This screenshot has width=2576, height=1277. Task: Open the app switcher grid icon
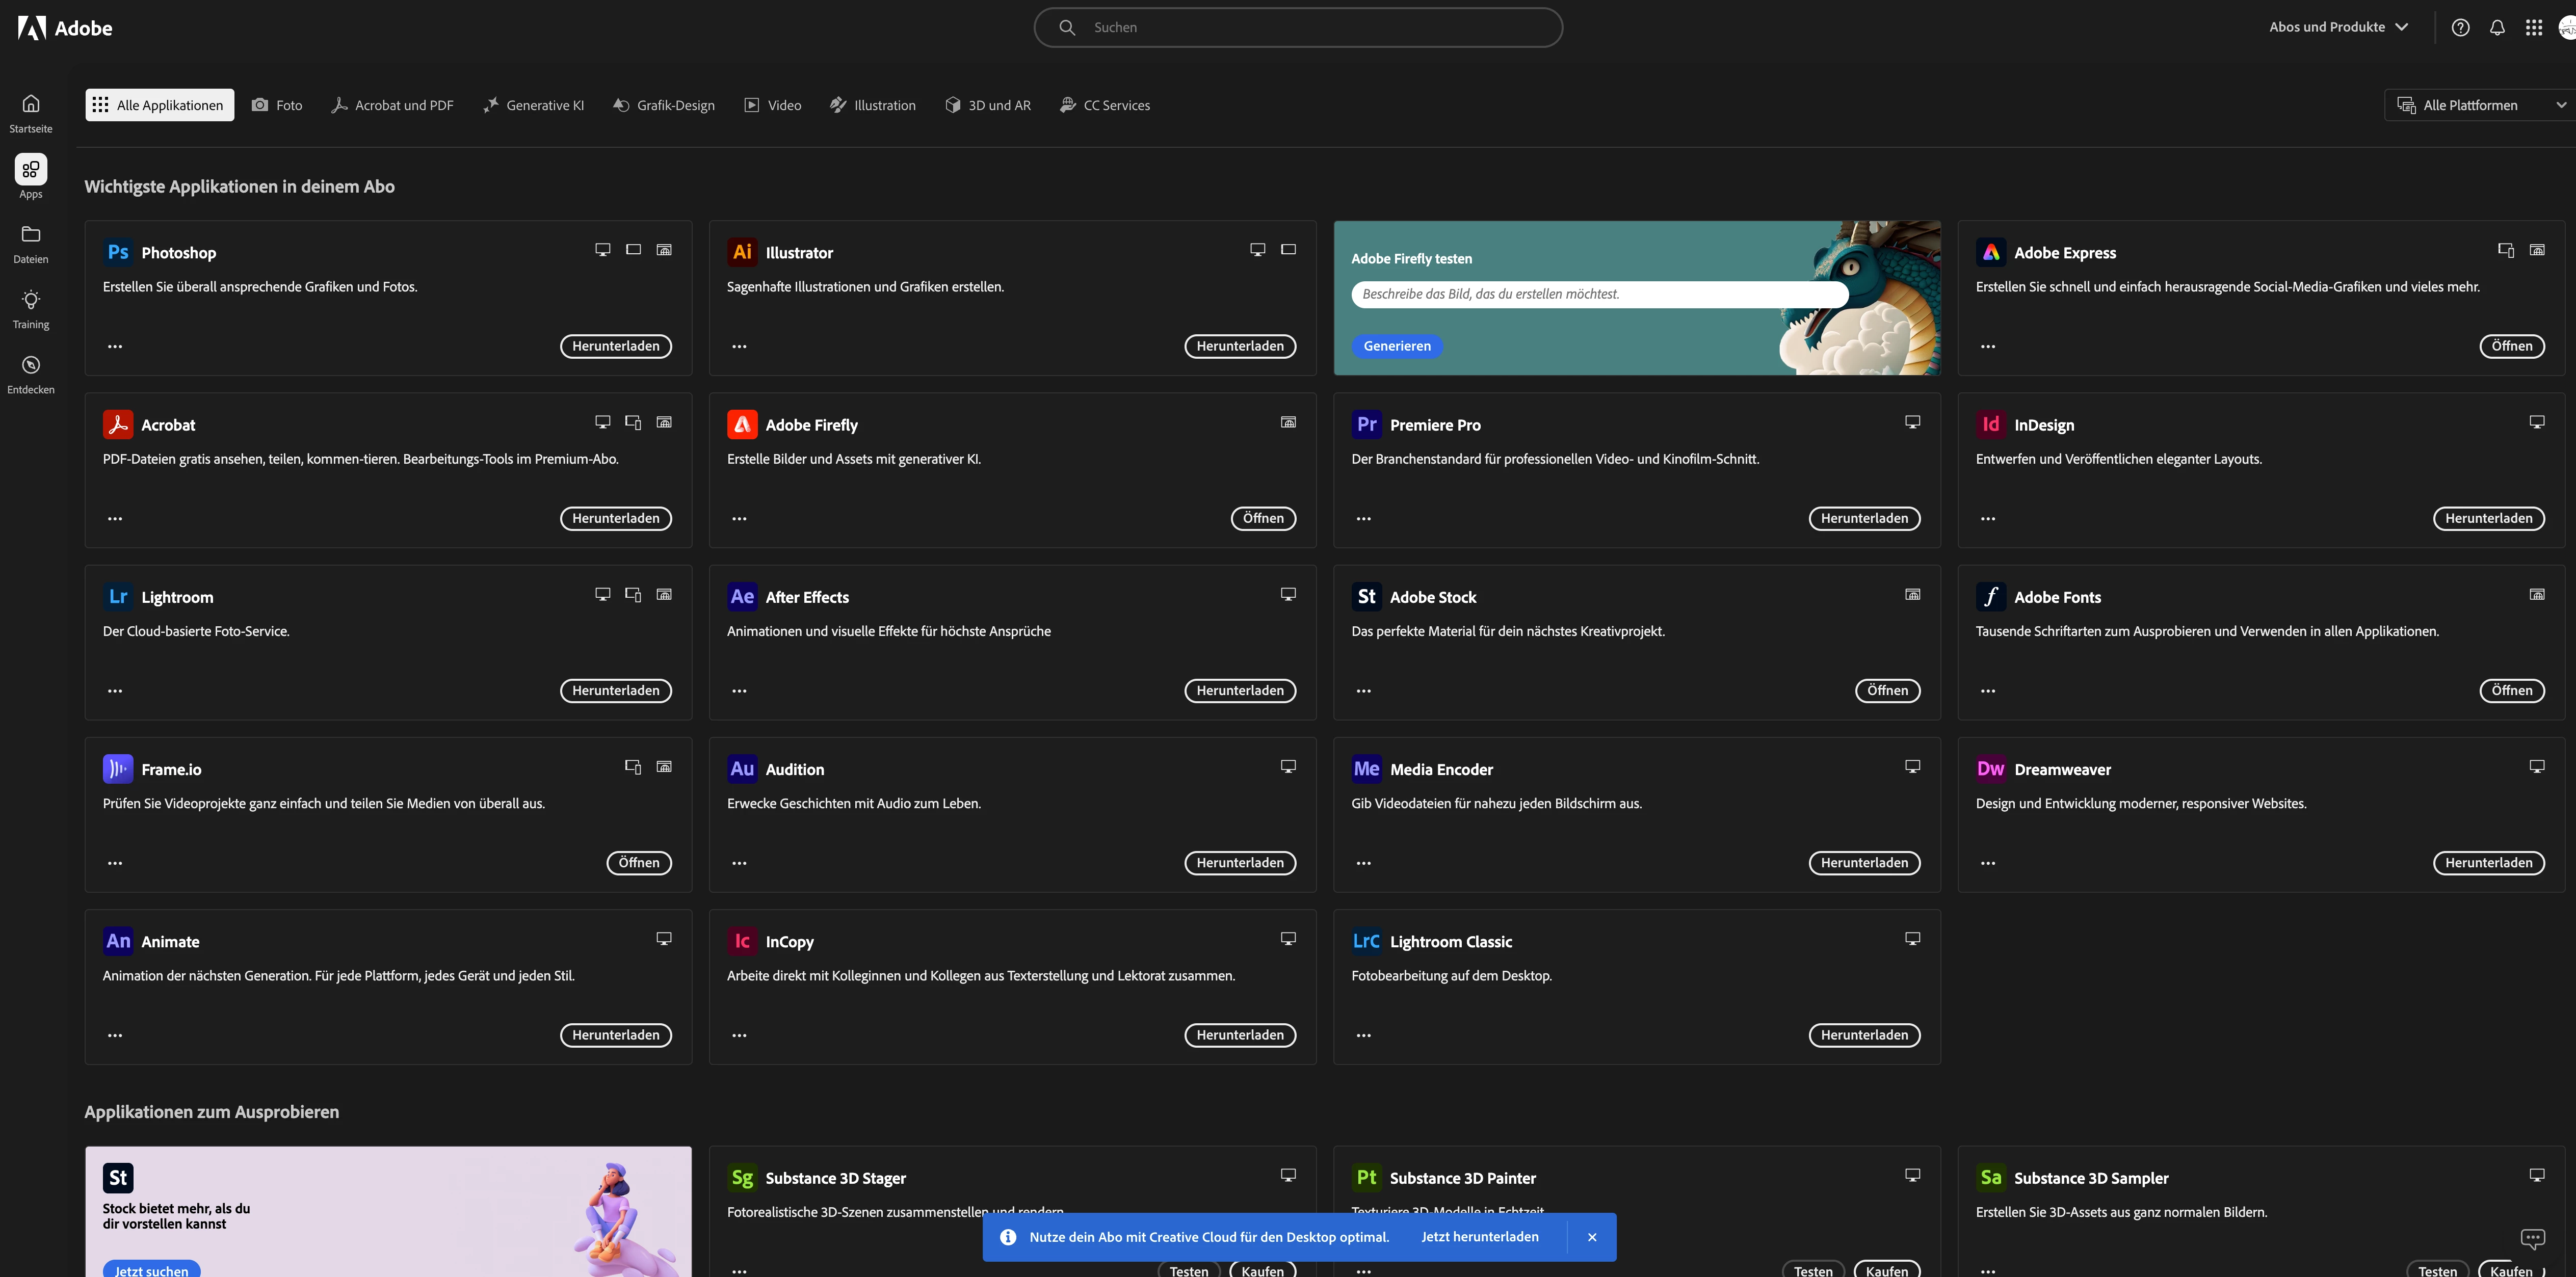2533,28
